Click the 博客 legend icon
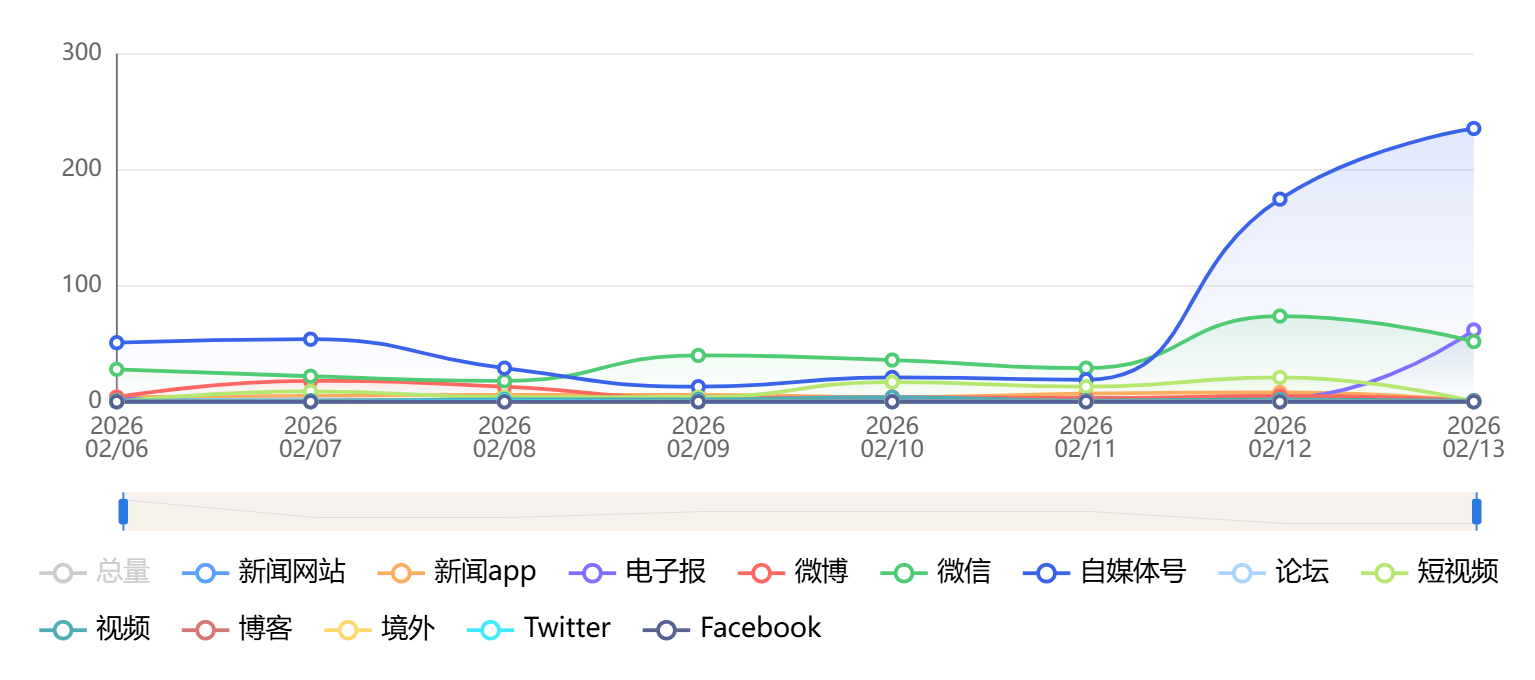 pos(204,629)
